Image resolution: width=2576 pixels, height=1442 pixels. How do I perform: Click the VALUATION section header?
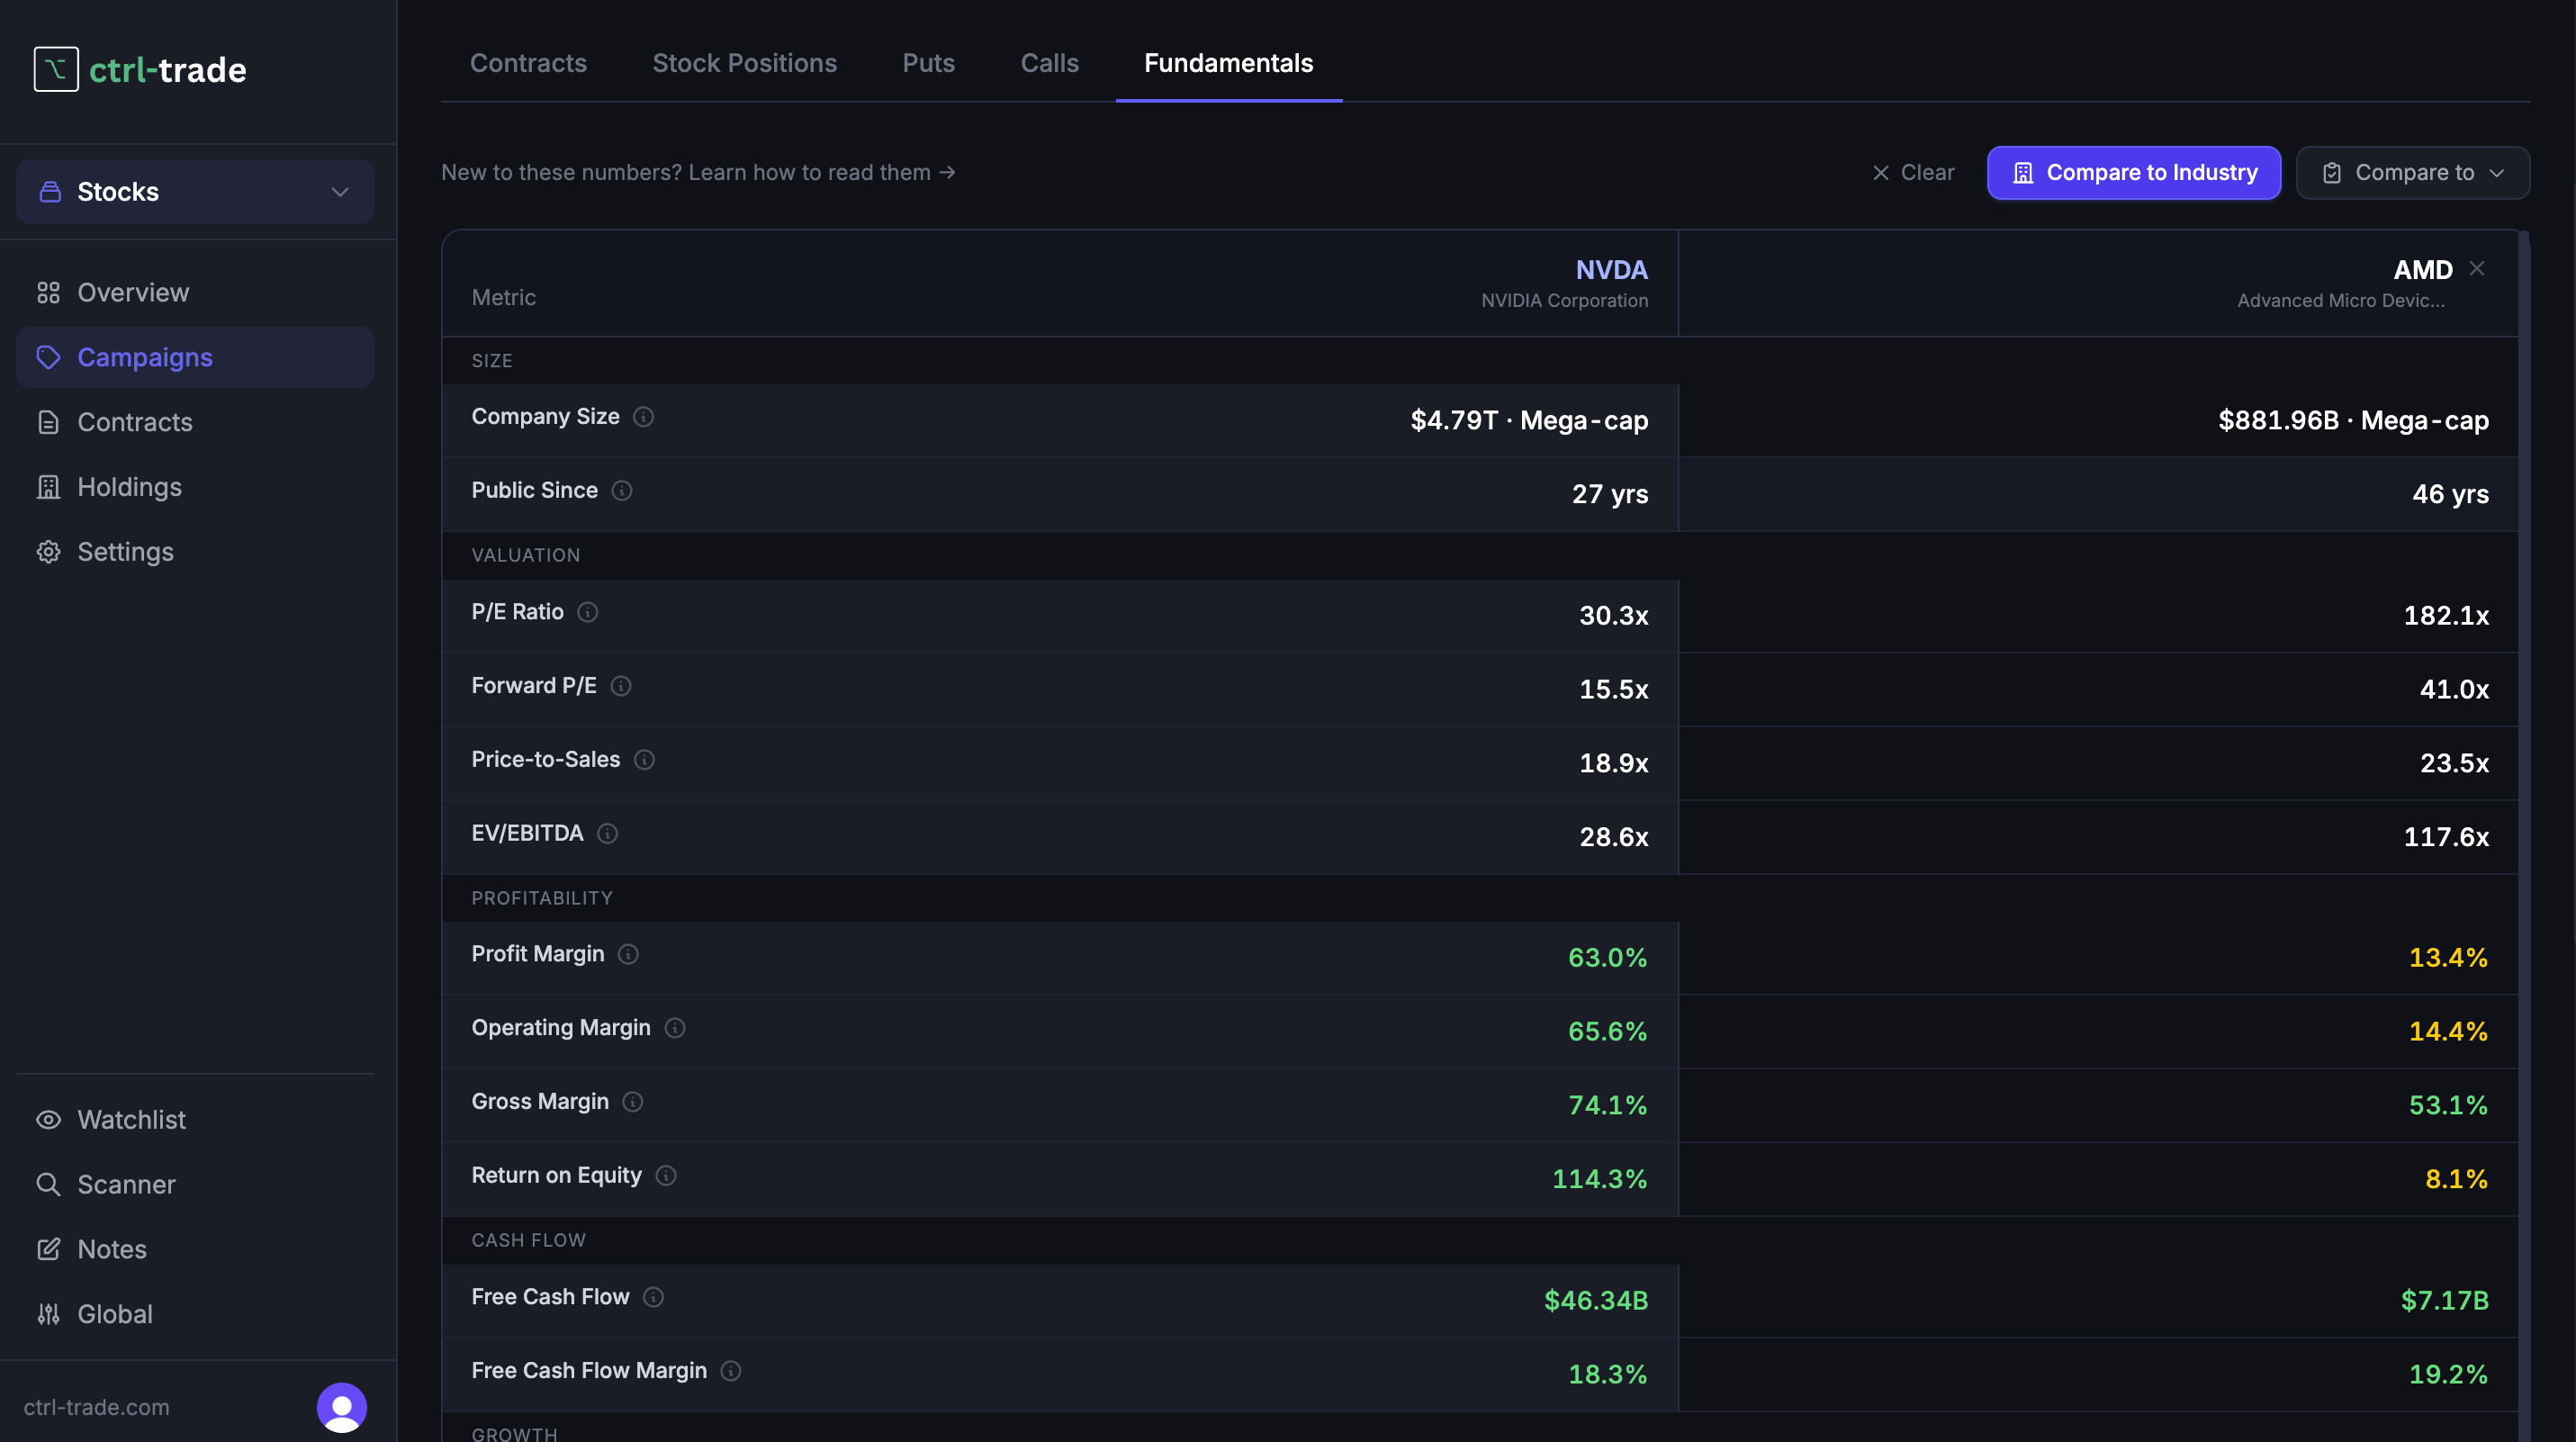[526, 555]
